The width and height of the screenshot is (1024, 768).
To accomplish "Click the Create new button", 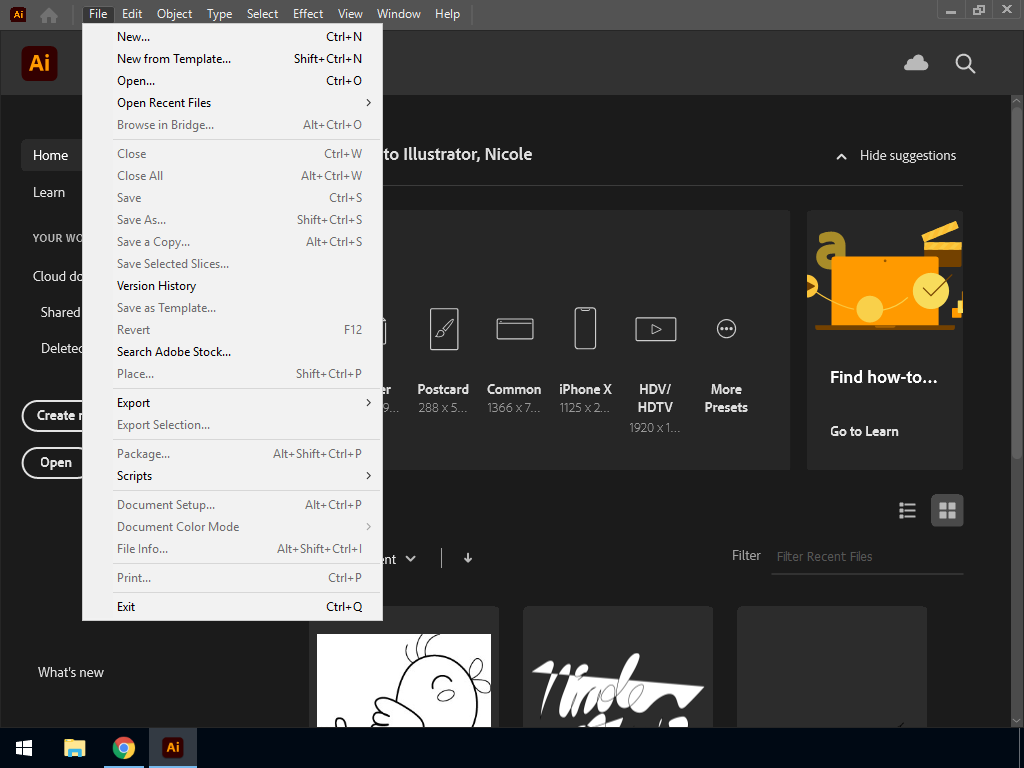I will pos(54,415).
